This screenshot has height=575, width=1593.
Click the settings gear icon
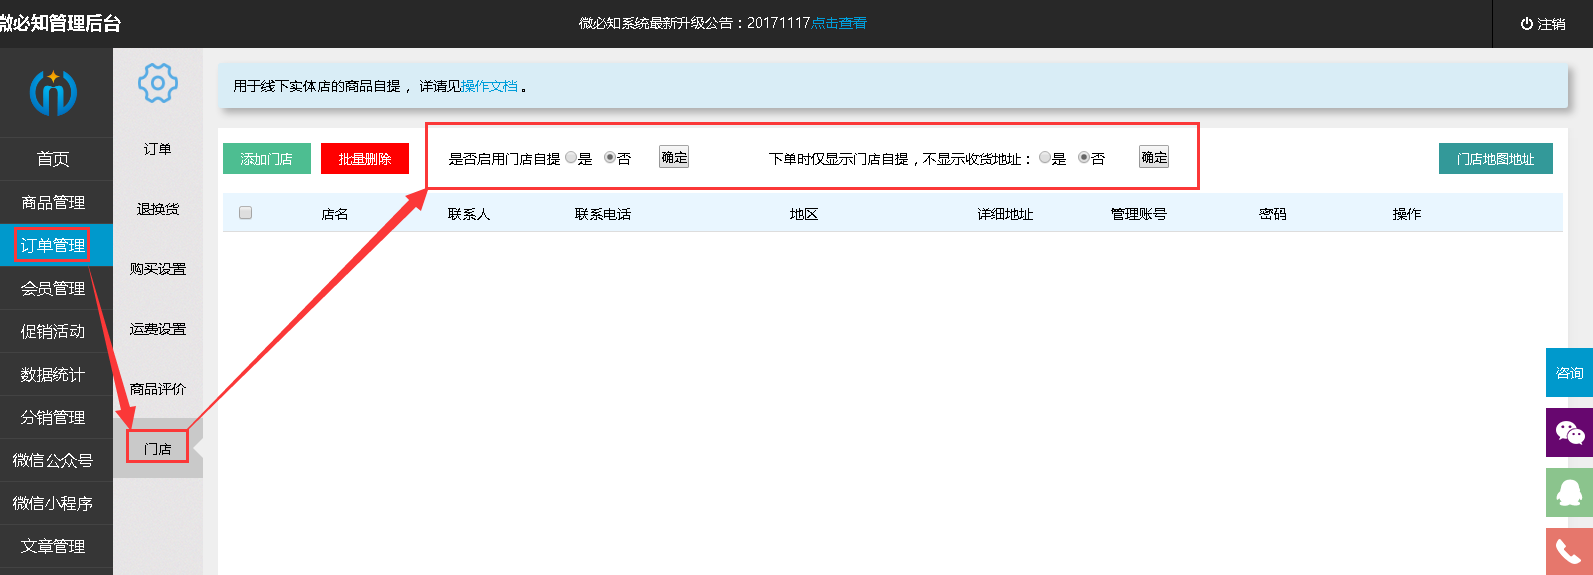tap(157, 83)
